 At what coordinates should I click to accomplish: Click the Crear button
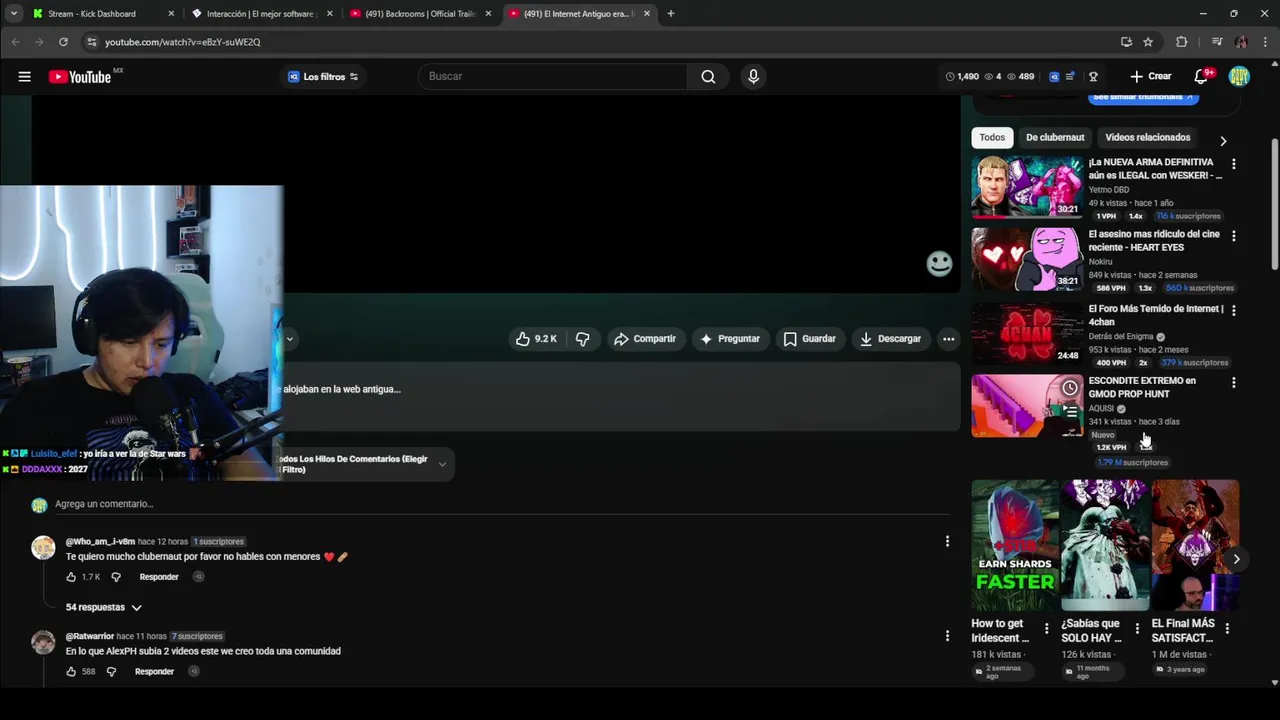pyautogui.click(x=1151, y=76)
